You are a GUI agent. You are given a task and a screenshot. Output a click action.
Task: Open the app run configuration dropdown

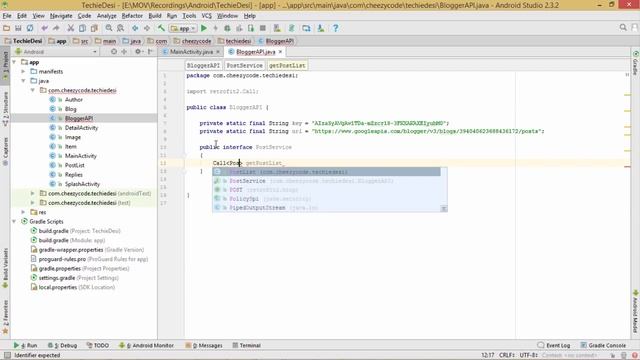[183, 28]
